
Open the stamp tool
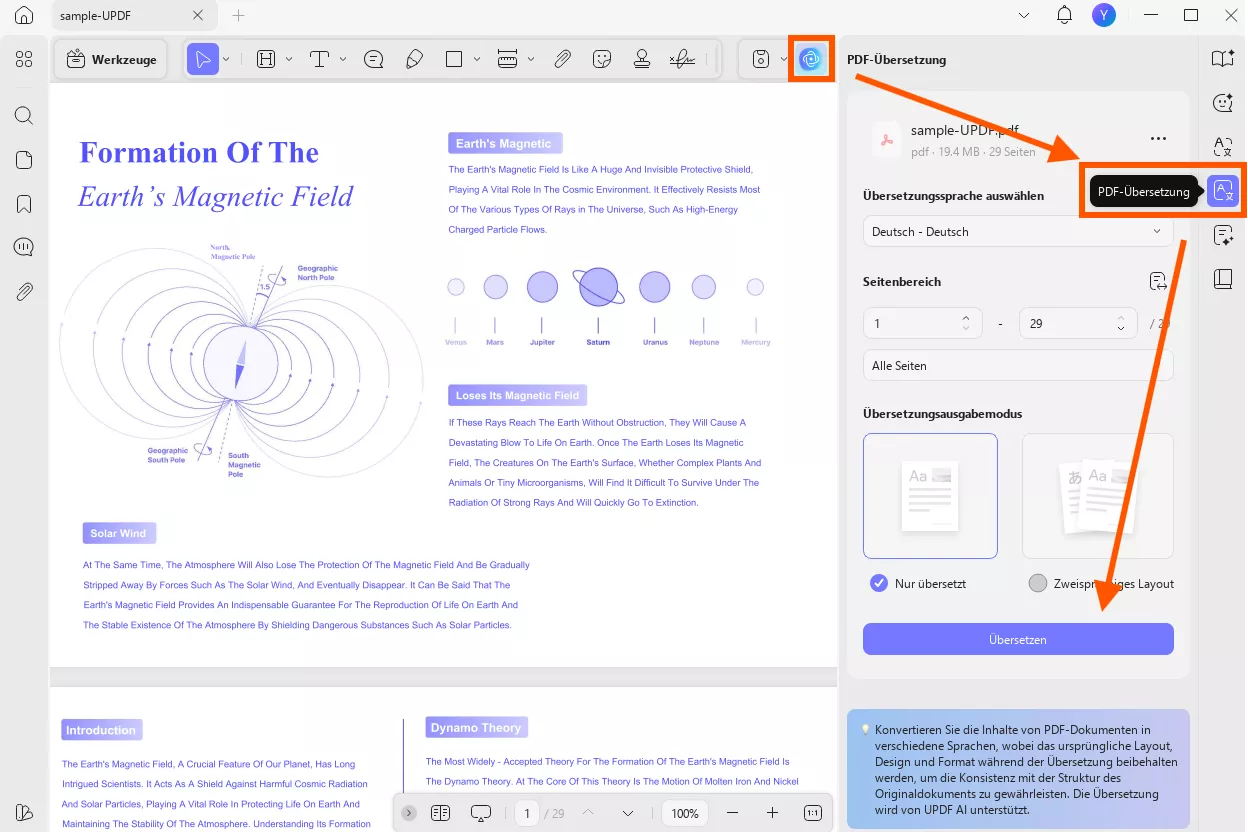pos(643,59)
